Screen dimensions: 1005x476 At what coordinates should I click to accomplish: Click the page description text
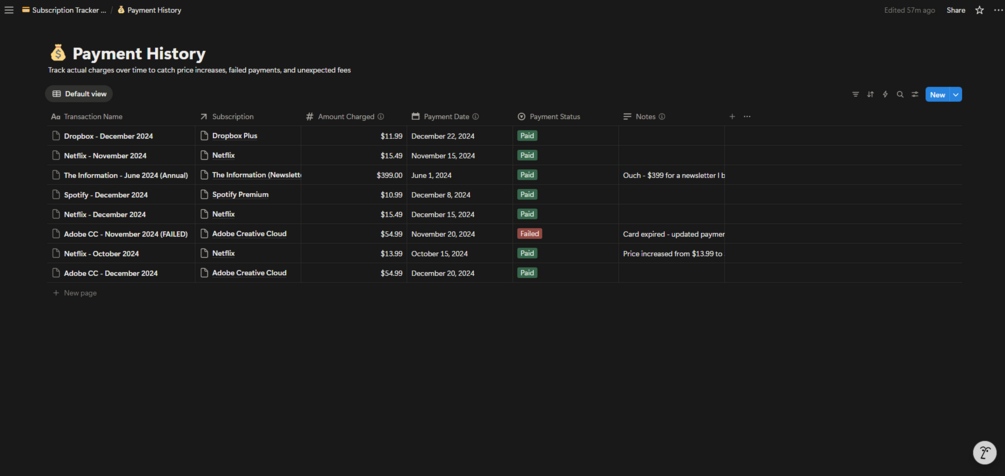199,70
